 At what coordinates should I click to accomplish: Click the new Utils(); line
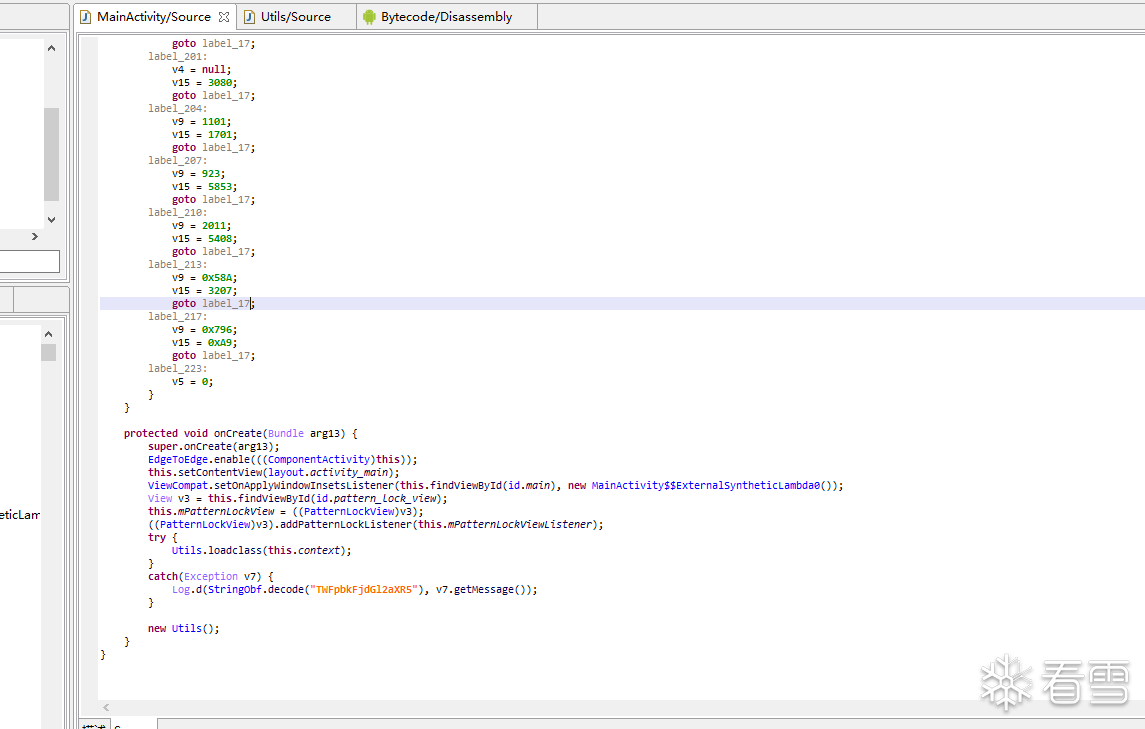click(183, 628)
